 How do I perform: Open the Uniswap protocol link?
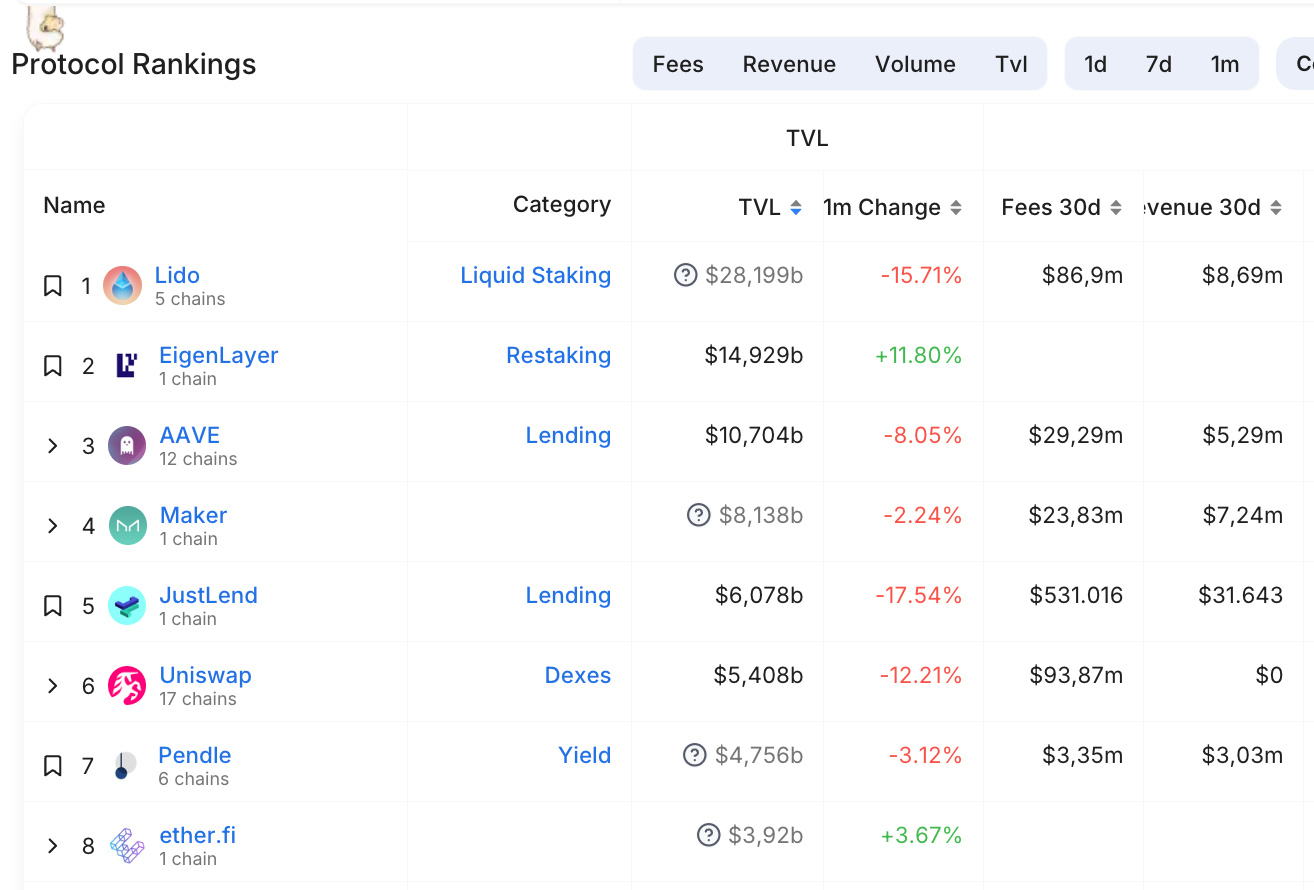[206, 675]
